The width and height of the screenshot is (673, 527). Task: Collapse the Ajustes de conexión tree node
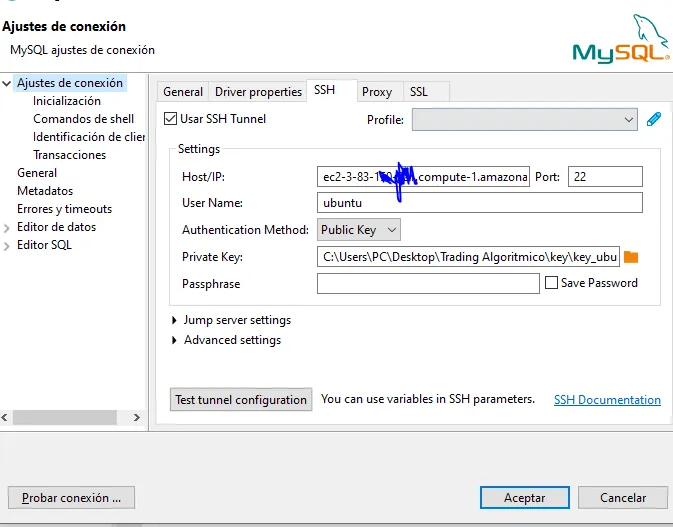point(6,83)
